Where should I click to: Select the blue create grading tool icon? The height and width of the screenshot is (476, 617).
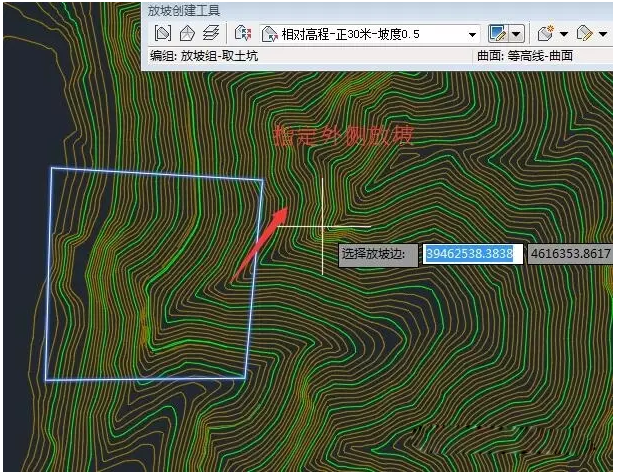497,34
